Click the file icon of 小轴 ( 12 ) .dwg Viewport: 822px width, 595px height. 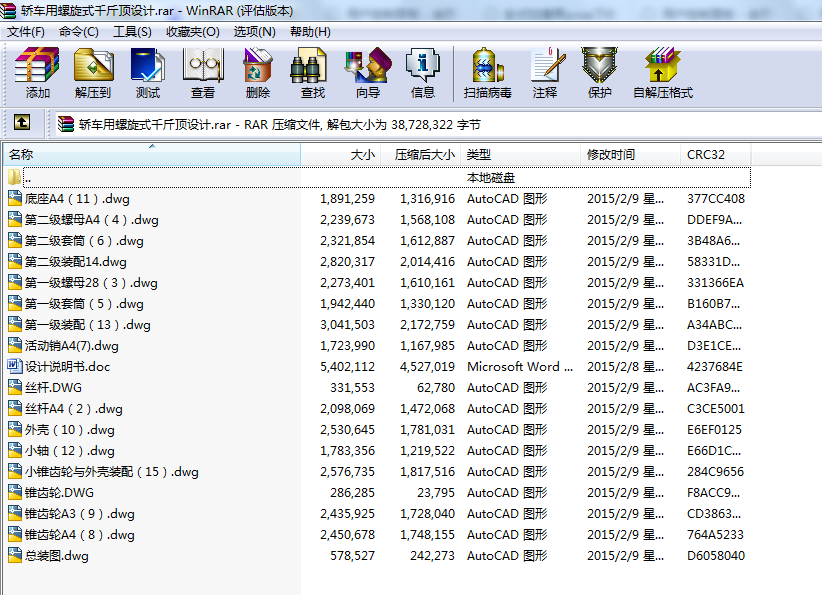(15, 450)
